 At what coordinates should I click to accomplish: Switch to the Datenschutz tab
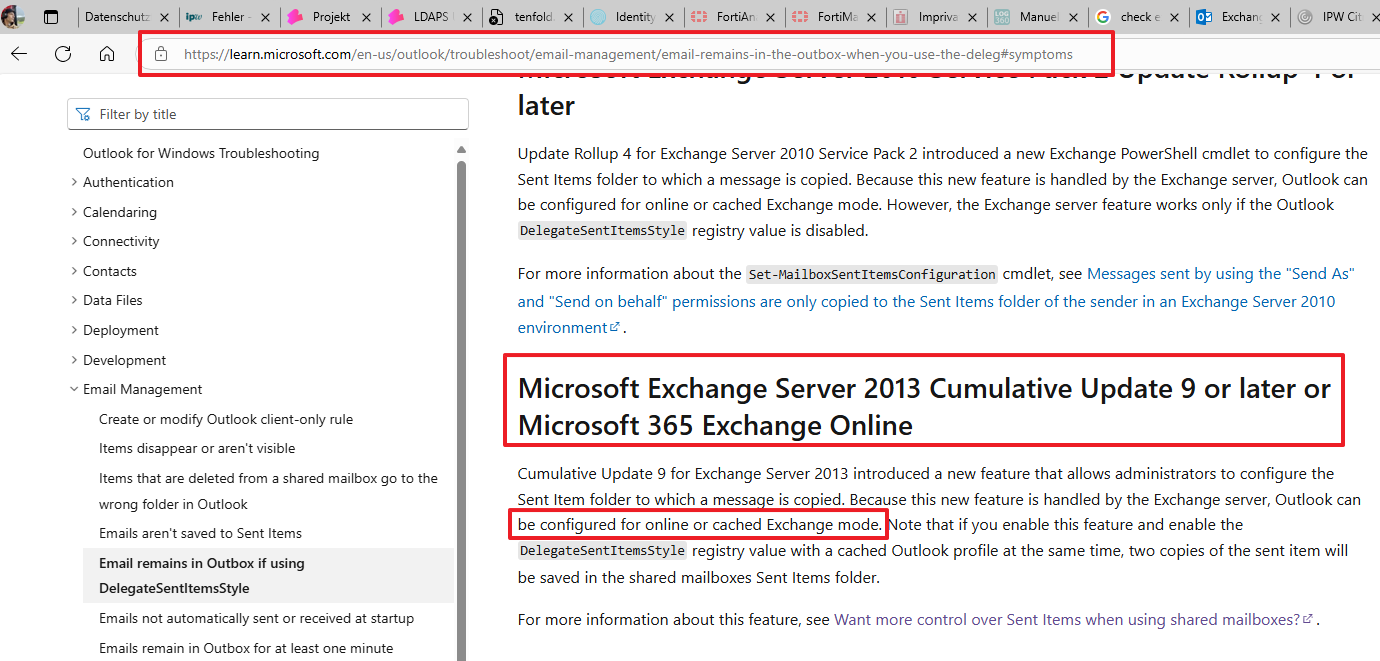[x=118, y=17]
